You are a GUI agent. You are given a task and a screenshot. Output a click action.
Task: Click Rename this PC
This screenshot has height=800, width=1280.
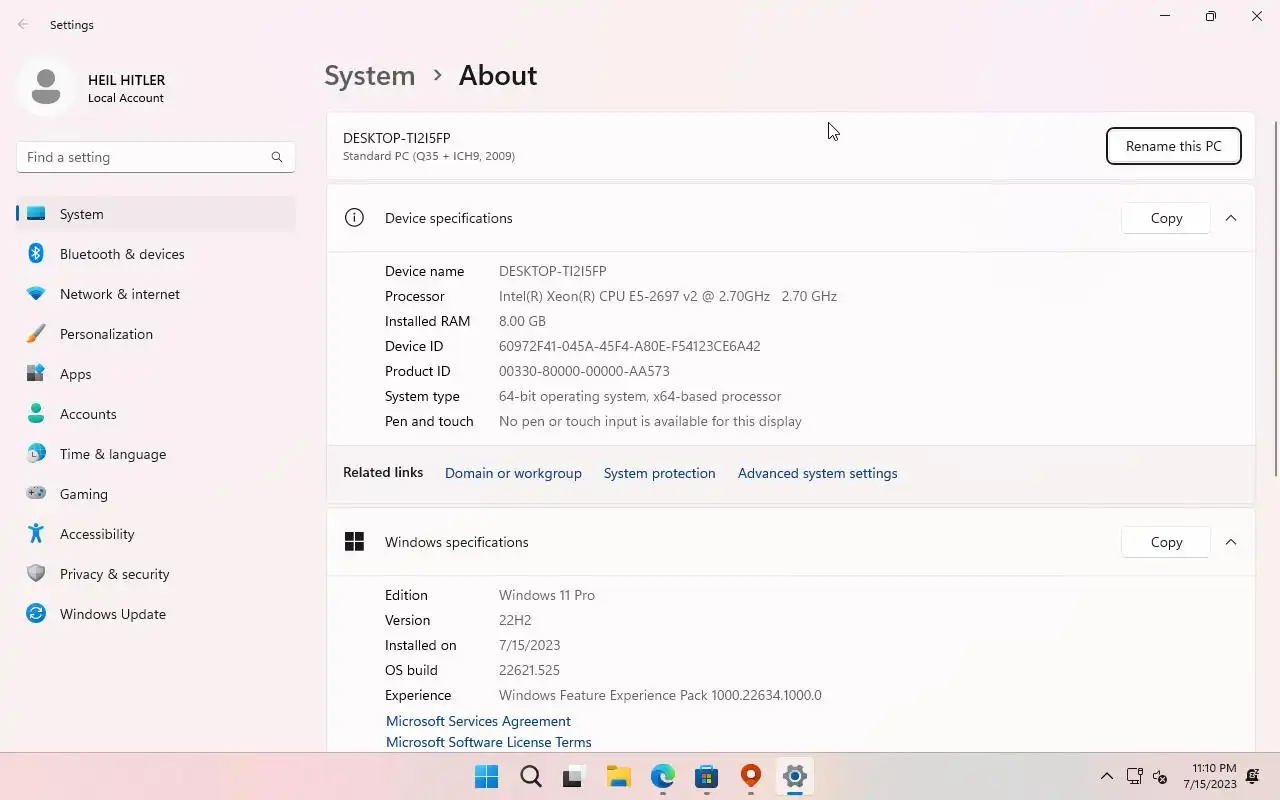[1174, 146]
